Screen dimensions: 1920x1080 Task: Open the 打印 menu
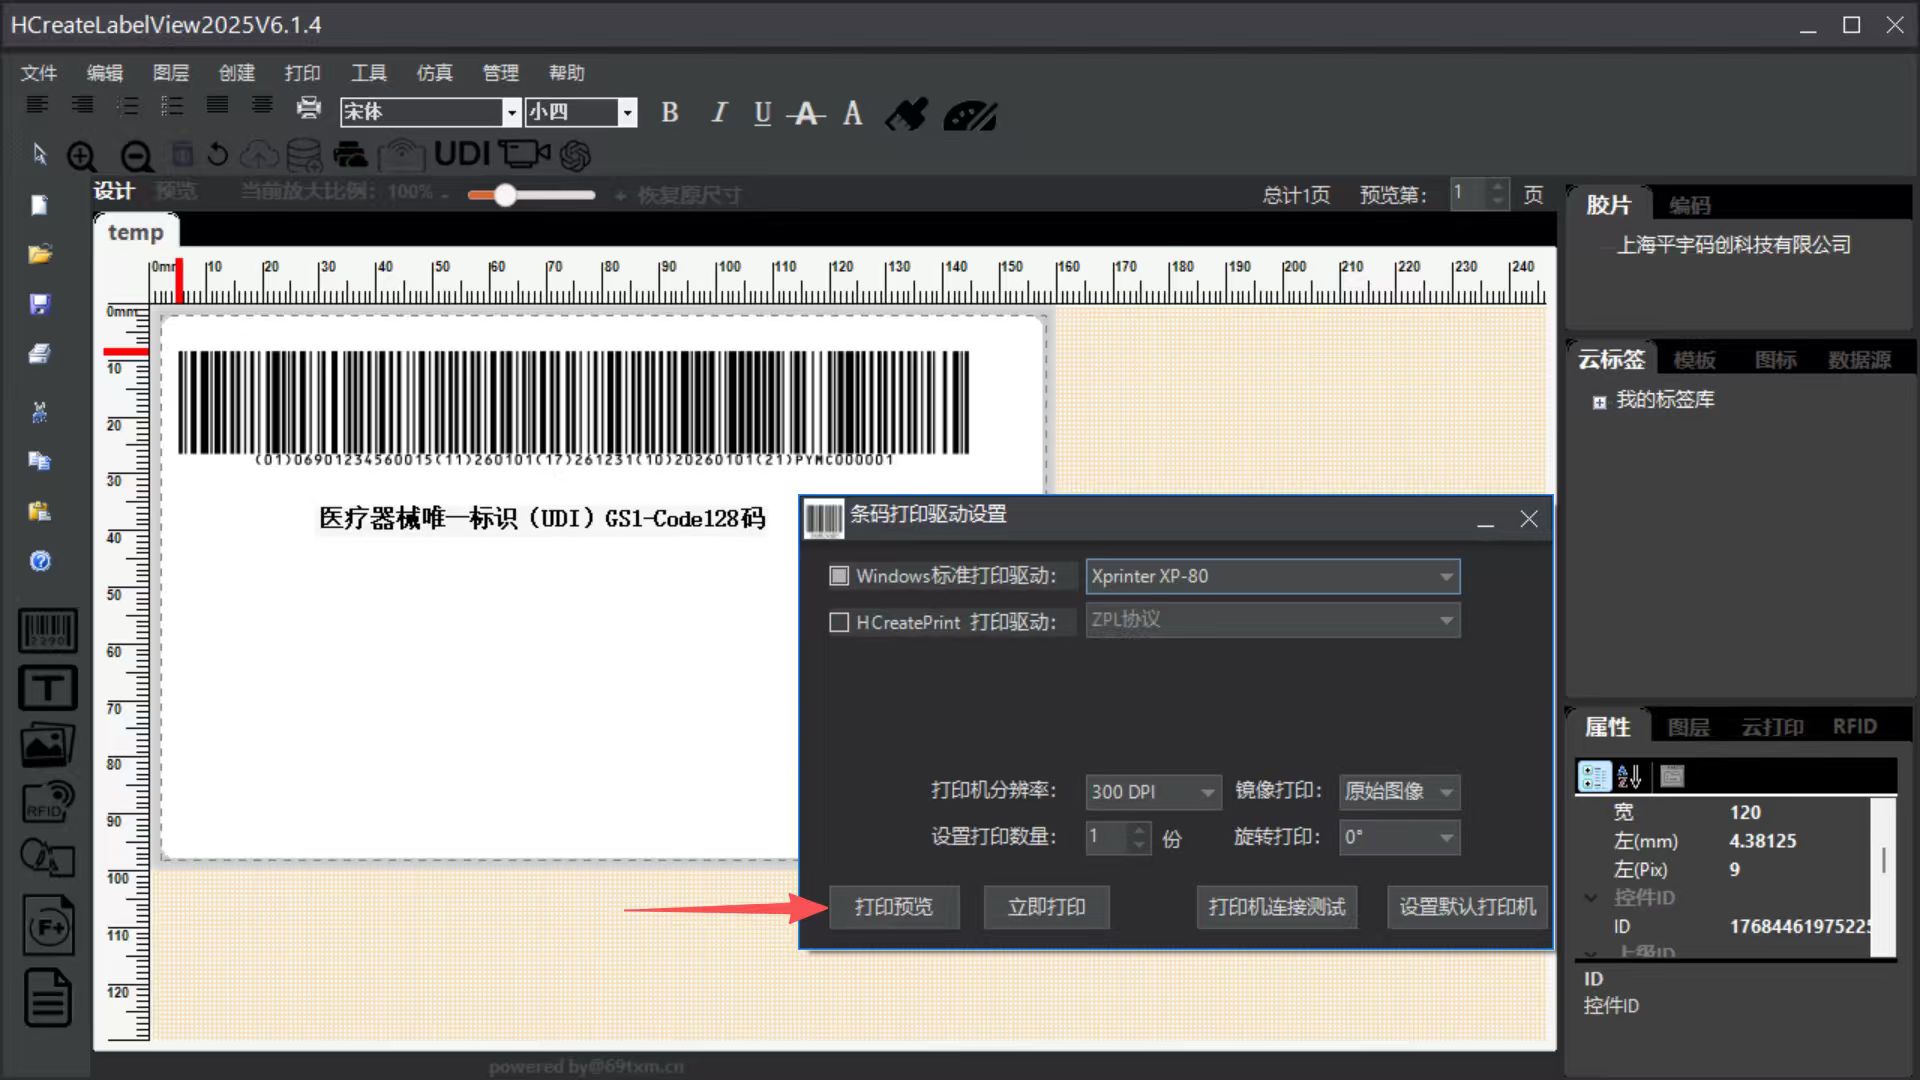302,73
